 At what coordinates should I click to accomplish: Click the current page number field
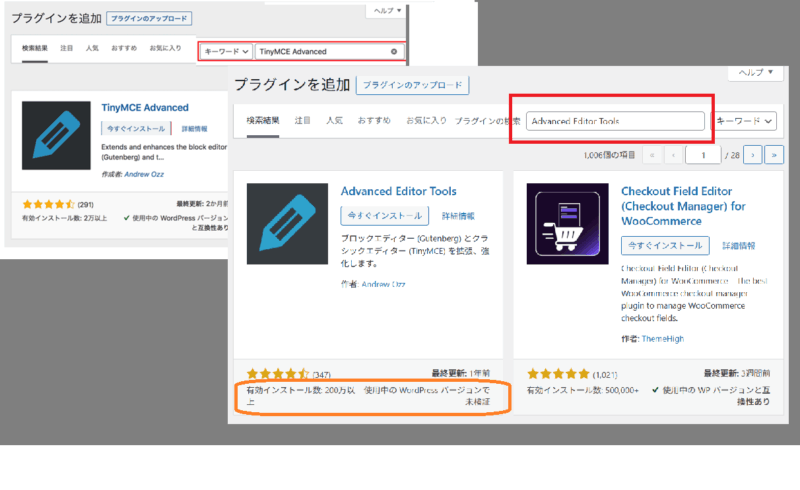click(x=703, y=155)
